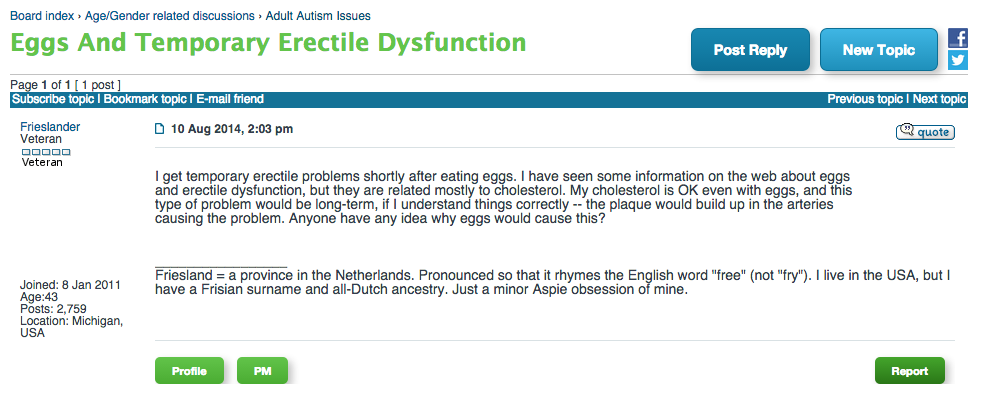983x398 pixels.
Task: Click the small post document icon
Action: click(x=159, y=129)
